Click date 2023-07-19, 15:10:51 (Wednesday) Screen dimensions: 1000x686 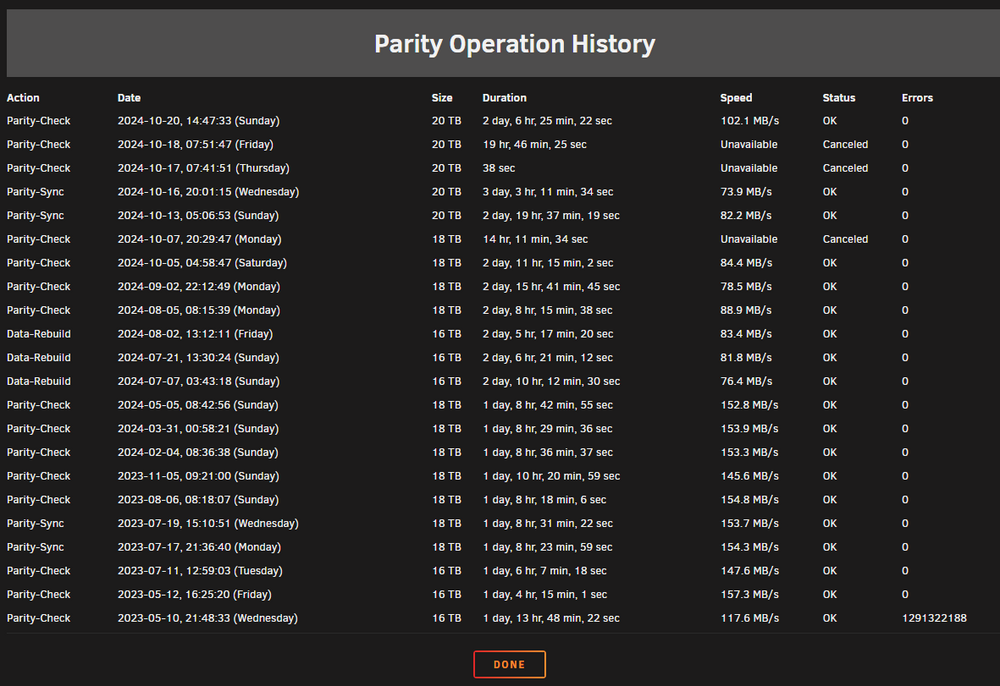tap(208, 523)
